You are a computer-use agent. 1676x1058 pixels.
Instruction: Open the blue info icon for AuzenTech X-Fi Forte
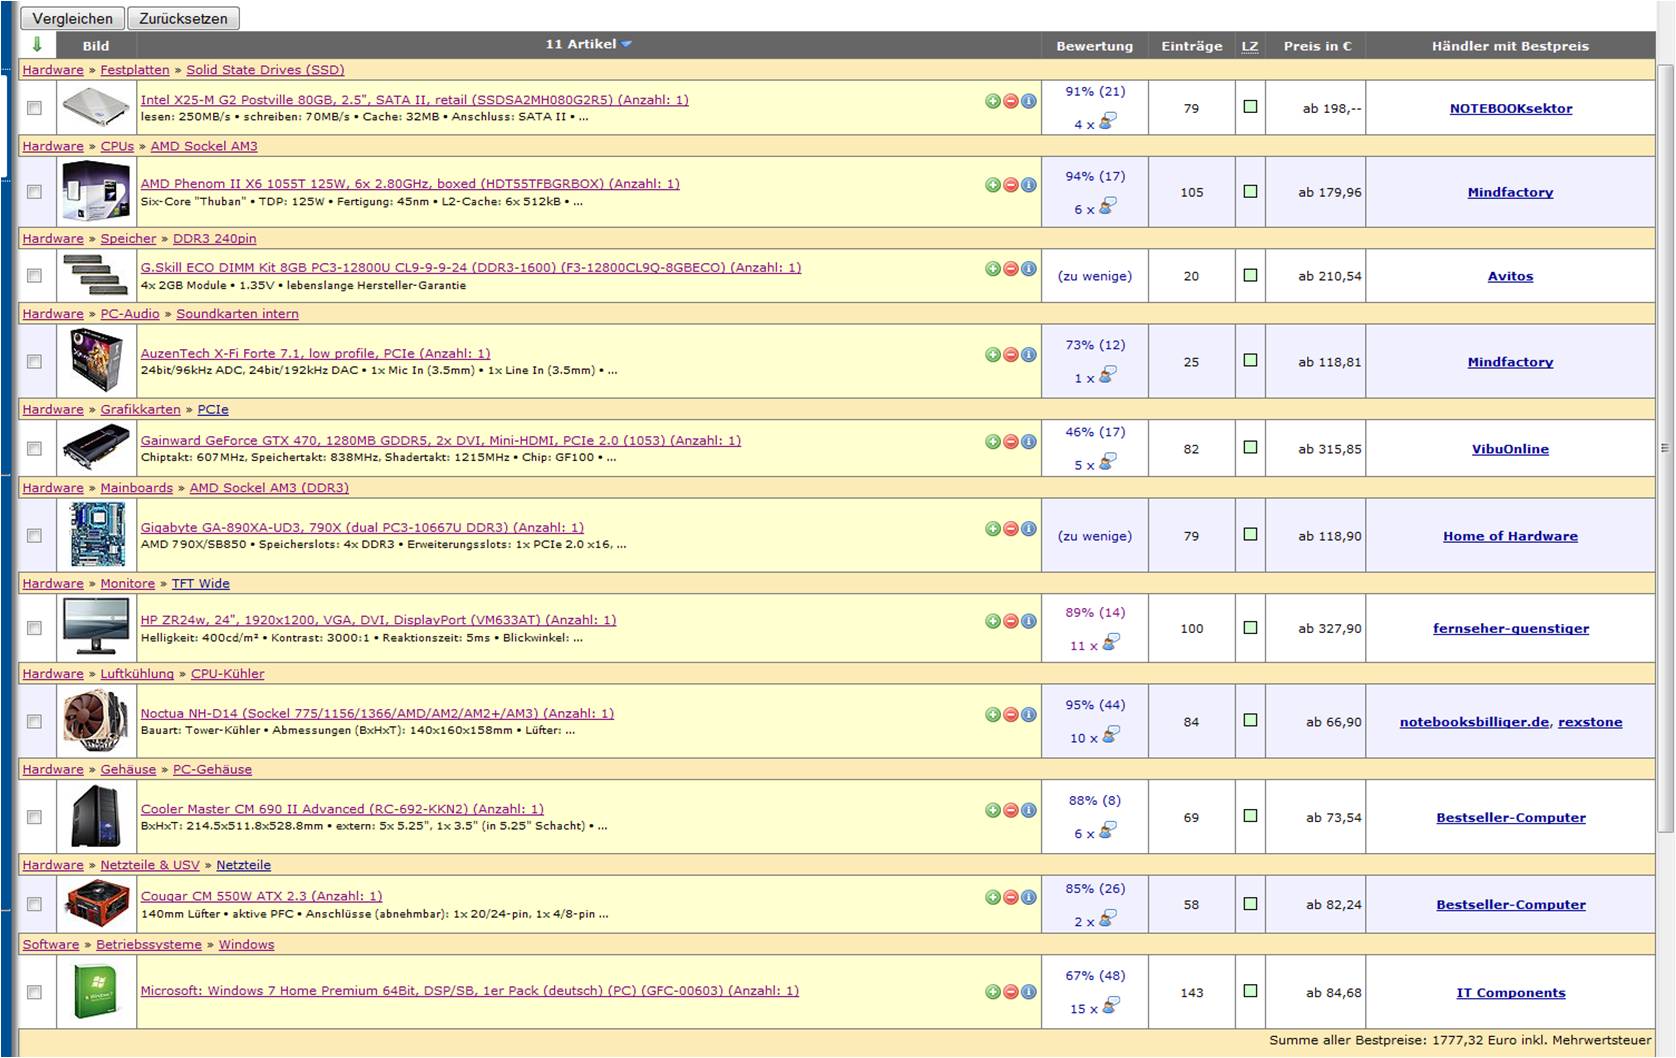[x=1028, y=355]
